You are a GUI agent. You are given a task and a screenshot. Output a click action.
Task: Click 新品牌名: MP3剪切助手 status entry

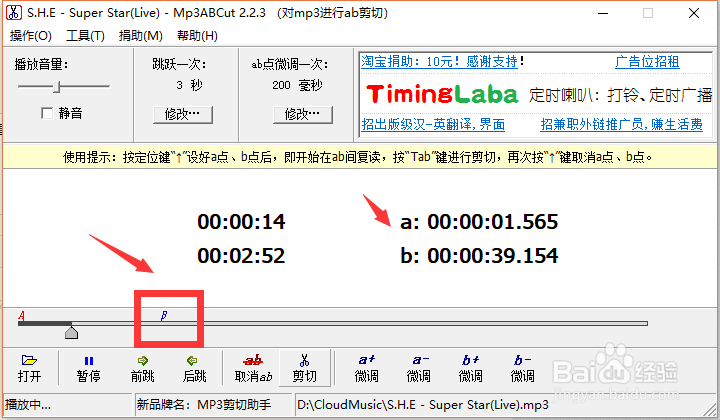204,404
